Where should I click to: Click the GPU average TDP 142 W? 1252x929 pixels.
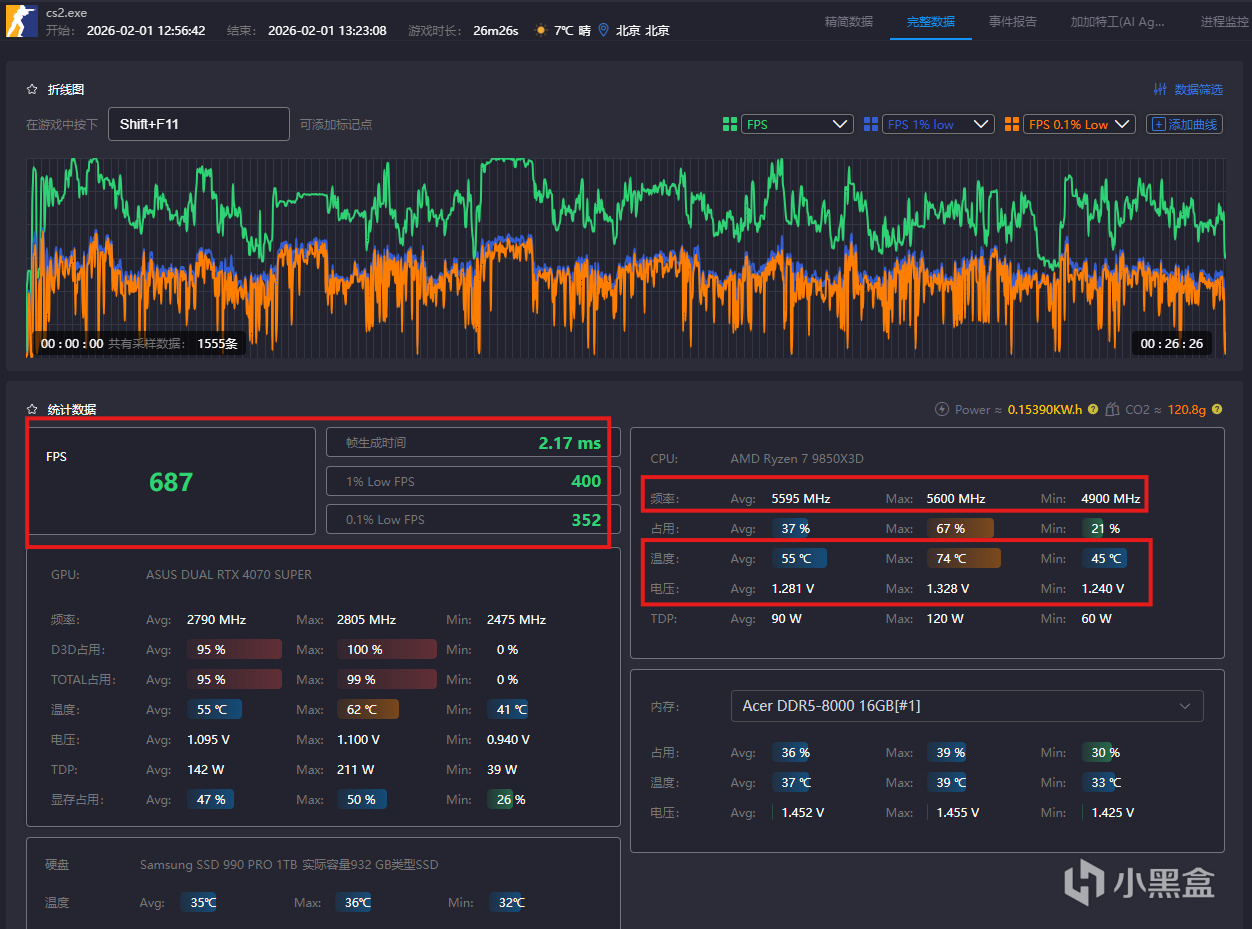point(205,769)
